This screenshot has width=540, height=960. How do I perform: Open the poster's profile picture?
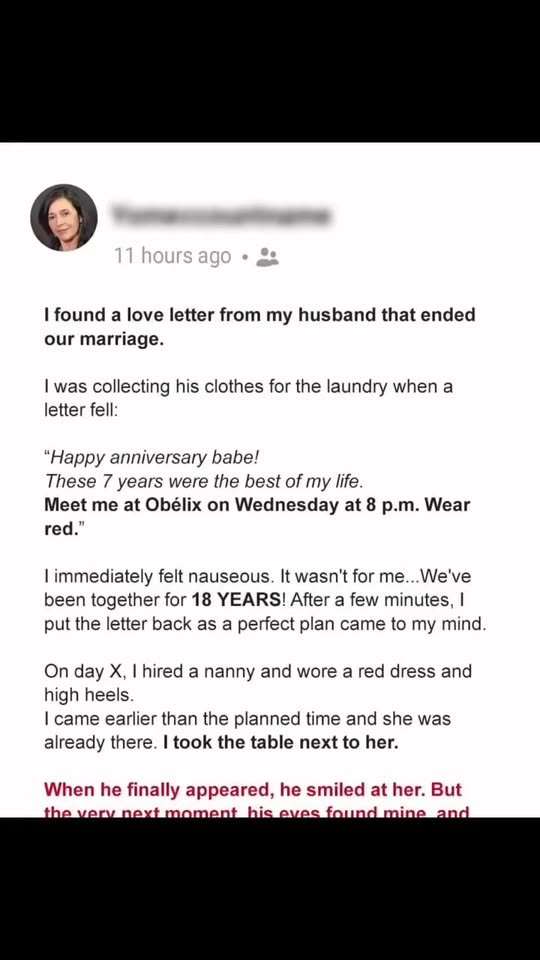pyautogui.click(x=64, y=217)
